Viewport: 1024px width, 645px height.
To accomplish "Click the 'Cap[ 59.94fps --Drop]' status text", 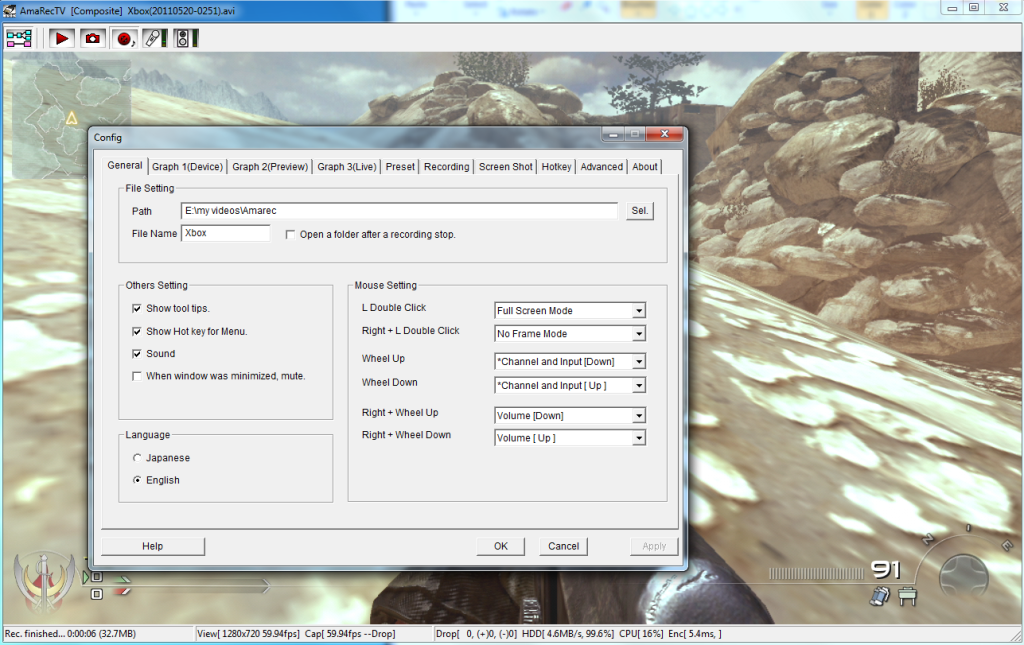I will (350, 634).
